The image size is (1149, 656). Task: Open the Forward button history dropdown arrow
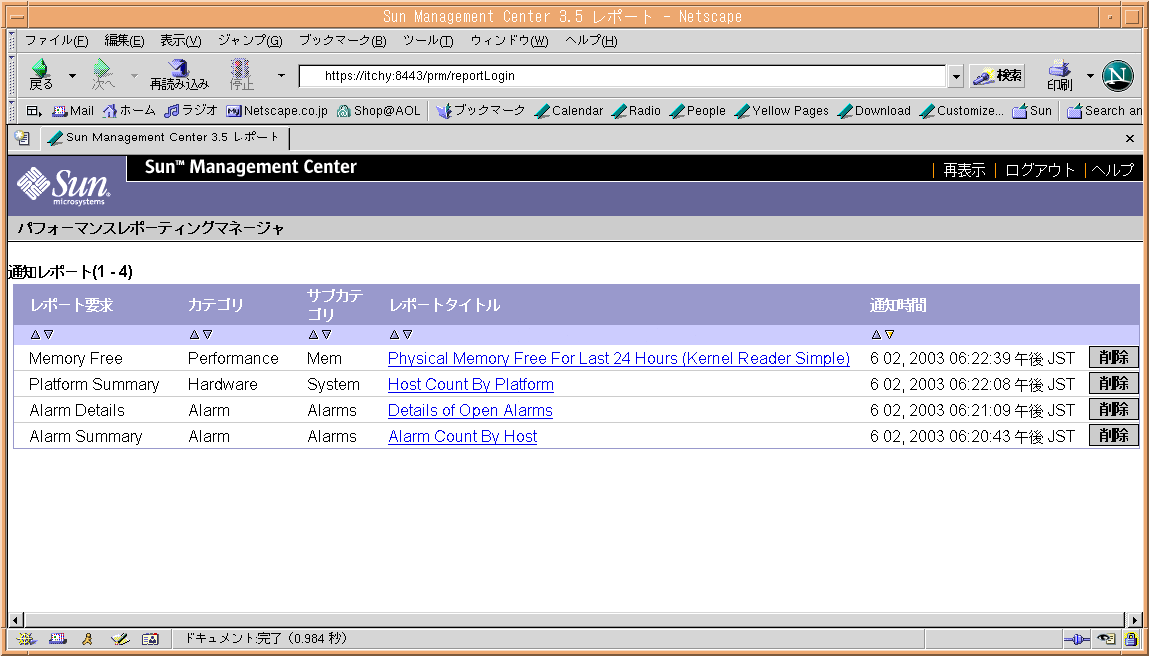coord(134,75)
